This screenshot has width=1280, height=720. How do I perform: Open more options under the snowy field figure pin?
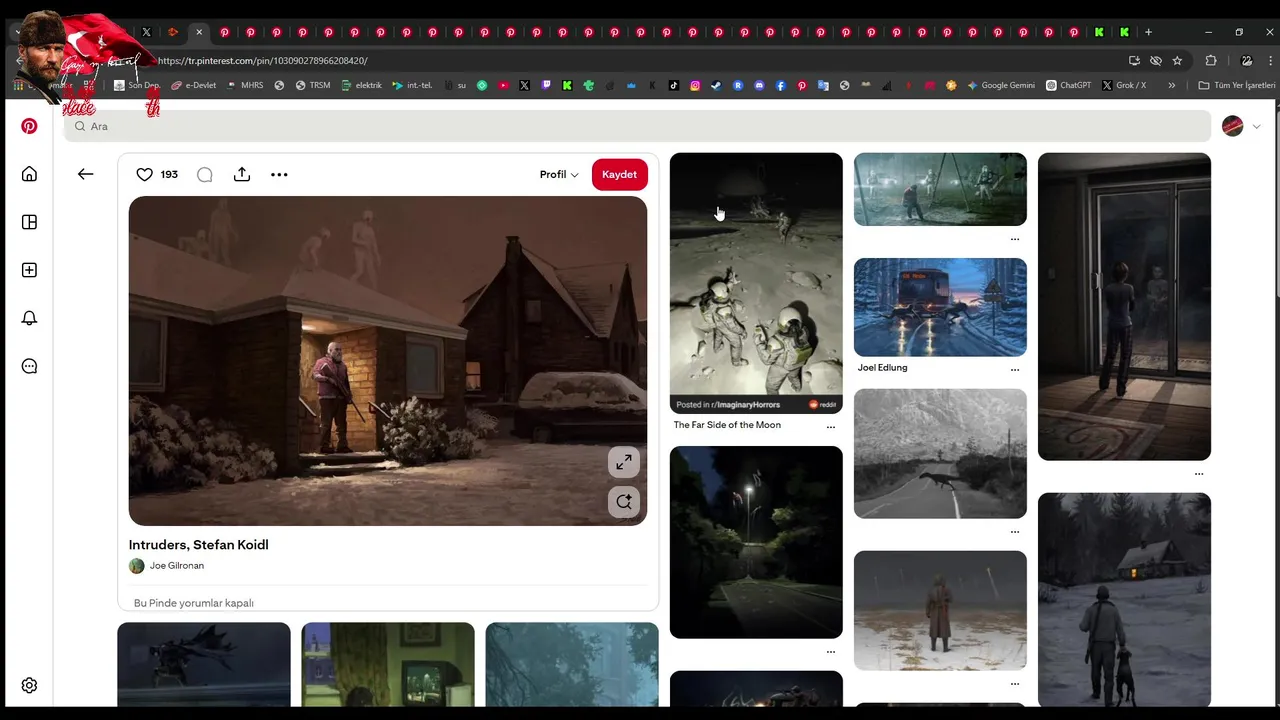point(1014,684)
